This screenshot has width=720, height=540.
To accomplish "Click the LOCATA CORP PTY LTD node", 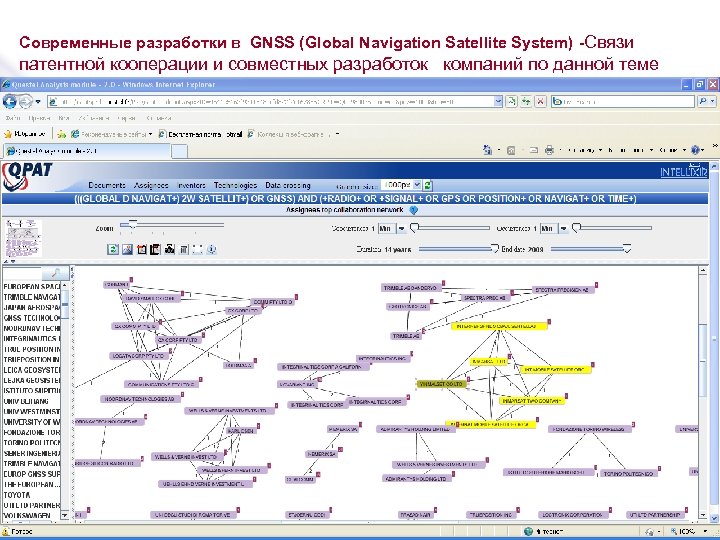I will click(x=140, y=355).
